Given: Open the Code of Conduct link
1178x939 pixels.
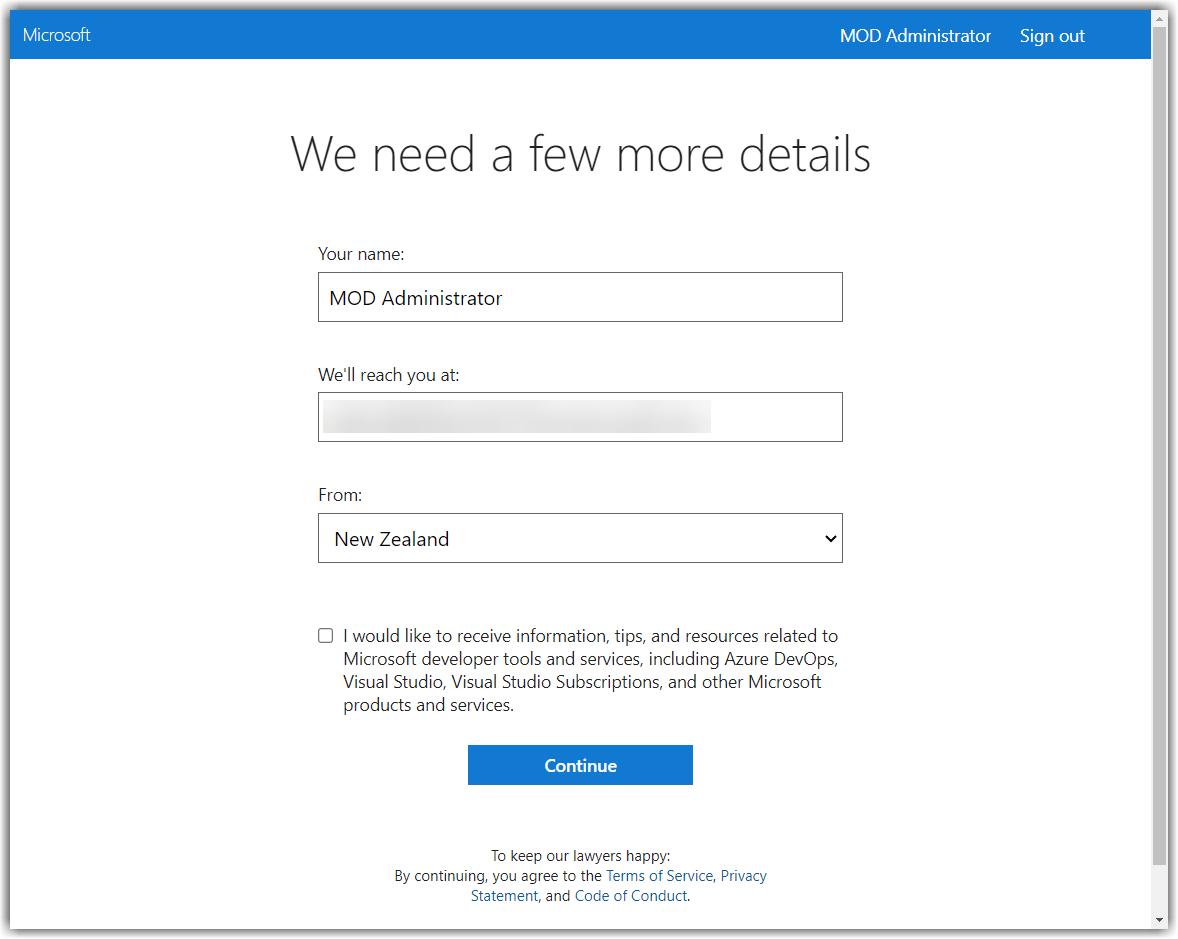Looking at the screenshot, I should pyautogui.click(x=631, y=895).
